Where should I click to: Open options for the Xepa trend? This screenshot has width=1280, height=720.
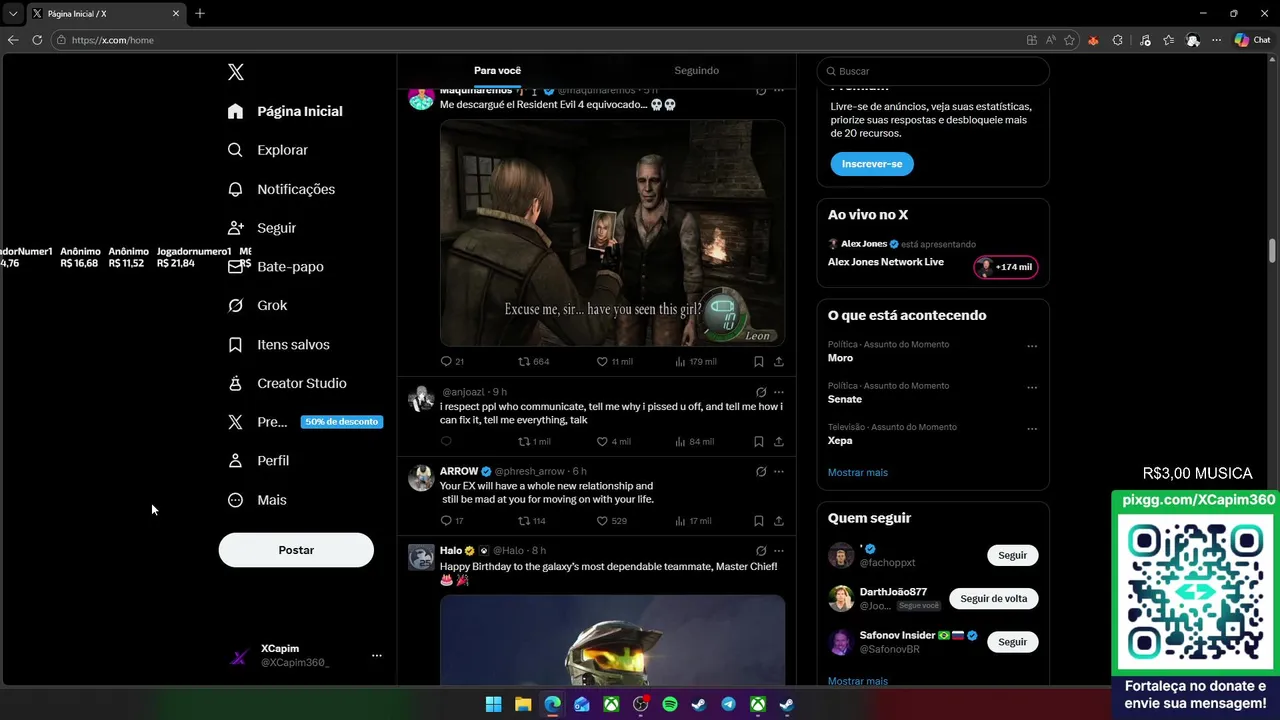tap(1032, 429)
